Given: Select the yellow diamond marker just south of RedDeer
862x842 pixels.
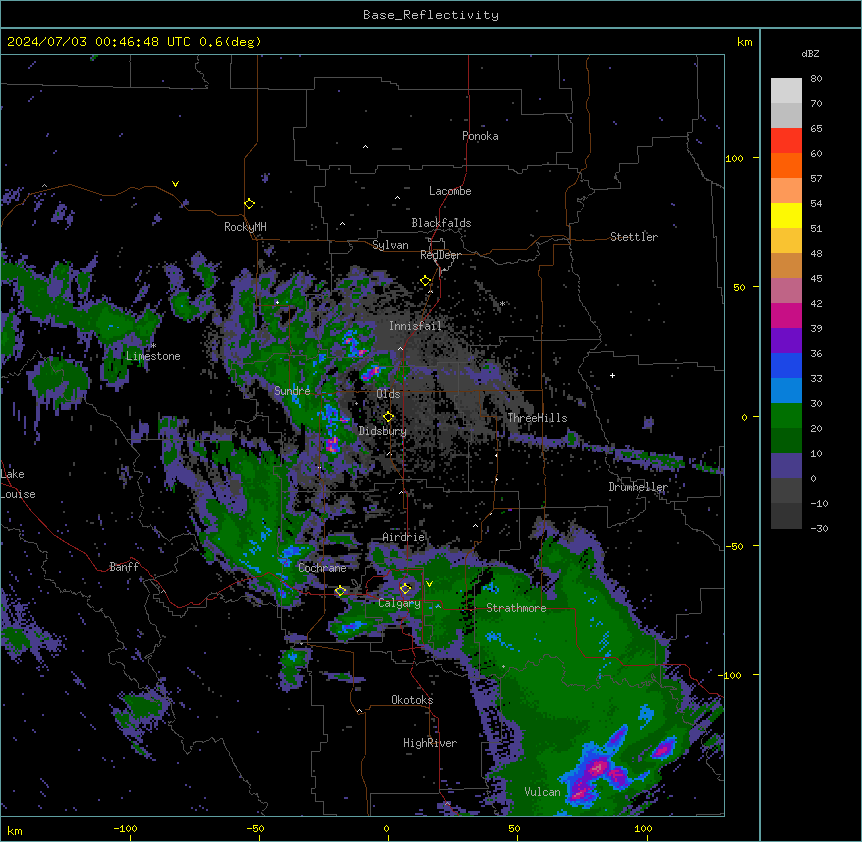Looking at the screenshot, I should [425, 281].
